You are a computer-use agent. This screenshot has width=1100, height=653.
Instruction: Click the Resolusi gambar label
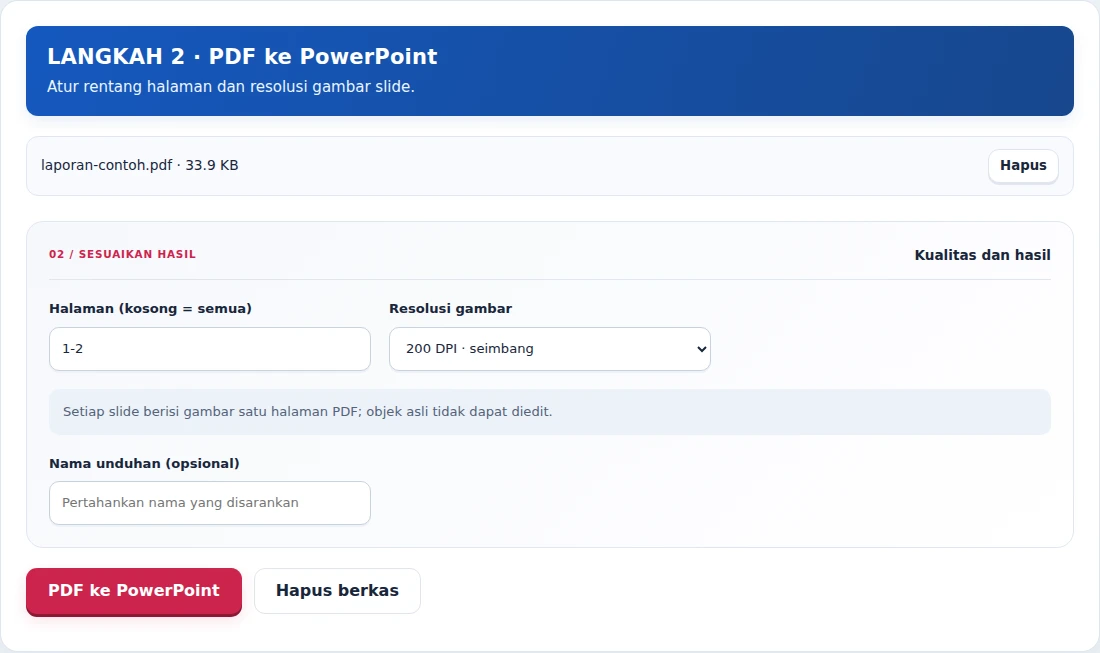450,309
